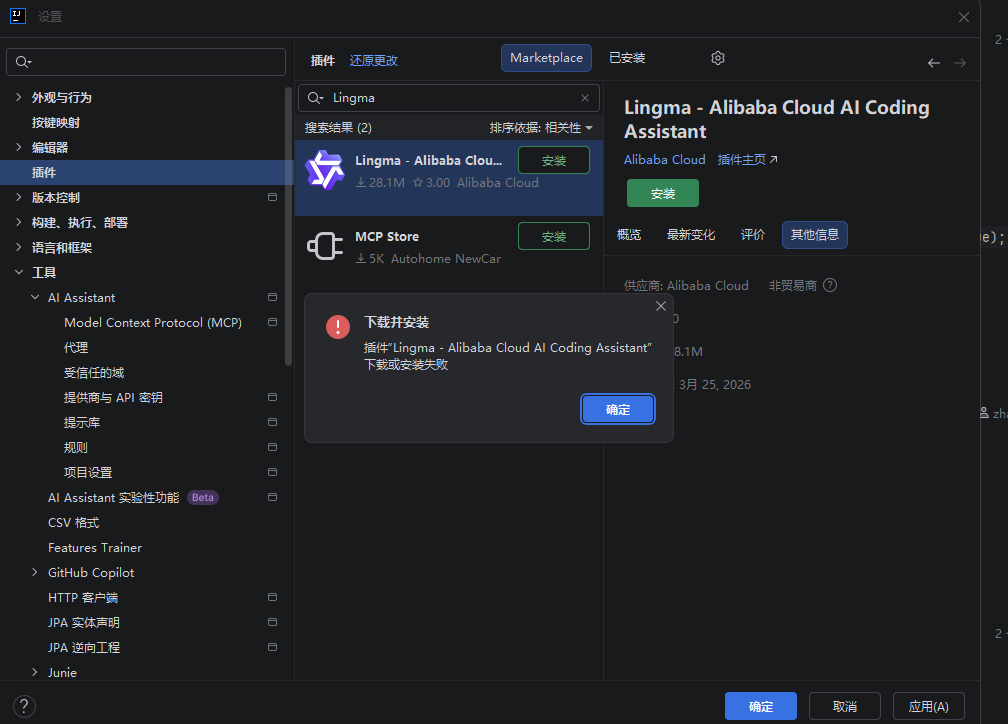Image resolution: width=1008 pixels, height=724 pixels.
Task: Expand the 构建、执行、部署 node
Action: 19,222
